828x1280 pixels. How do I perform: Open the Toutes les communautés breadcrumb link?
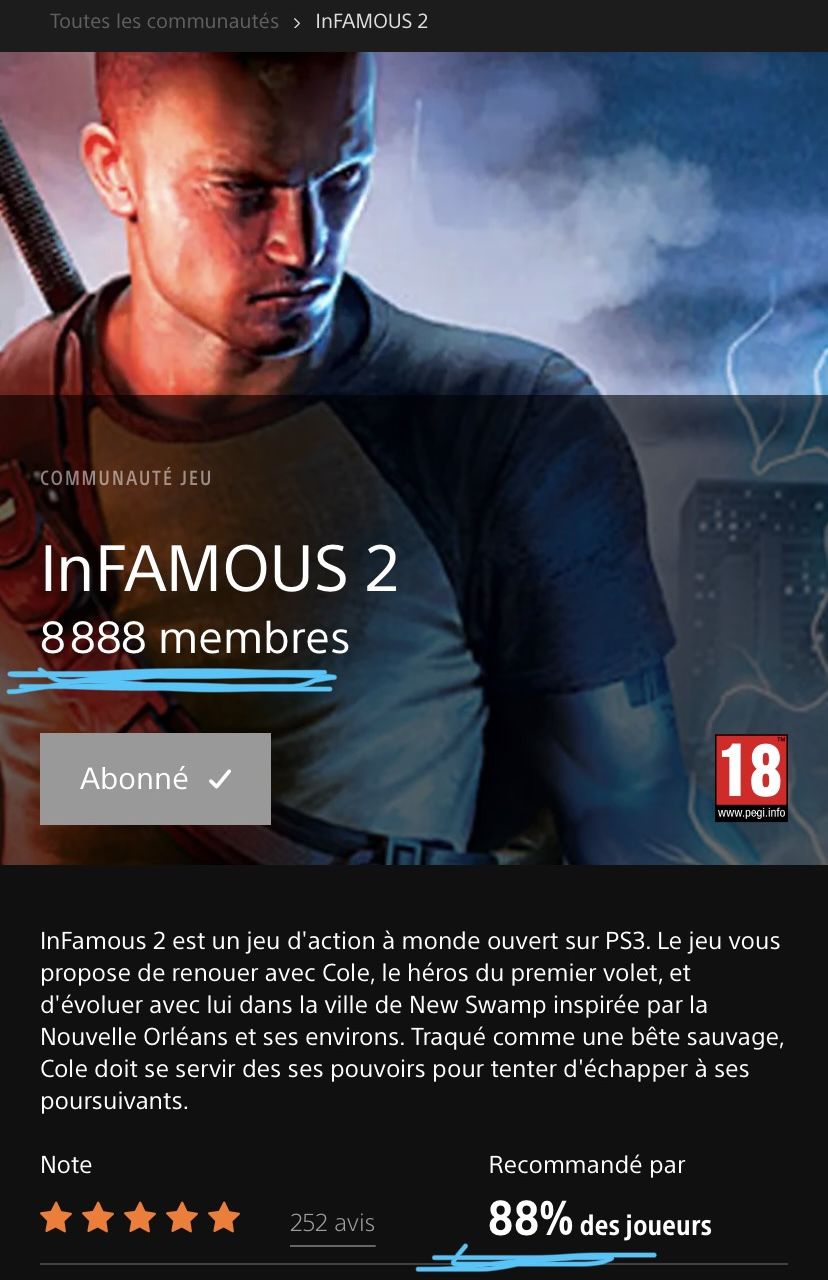point(164,21)
